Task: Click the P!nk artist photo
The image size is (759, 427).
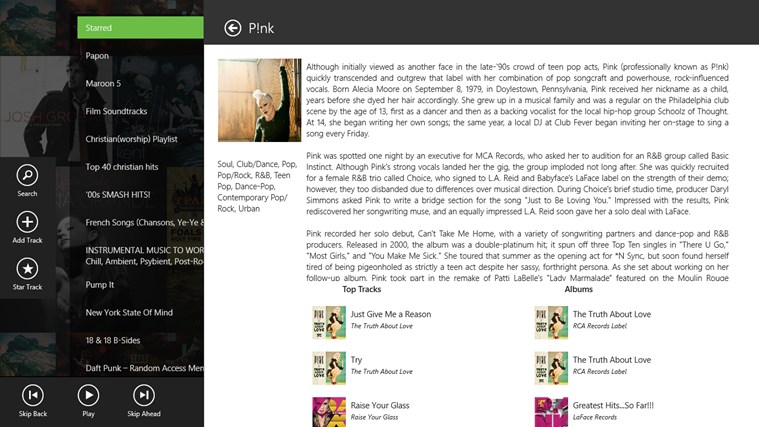Action: (259, 100)
